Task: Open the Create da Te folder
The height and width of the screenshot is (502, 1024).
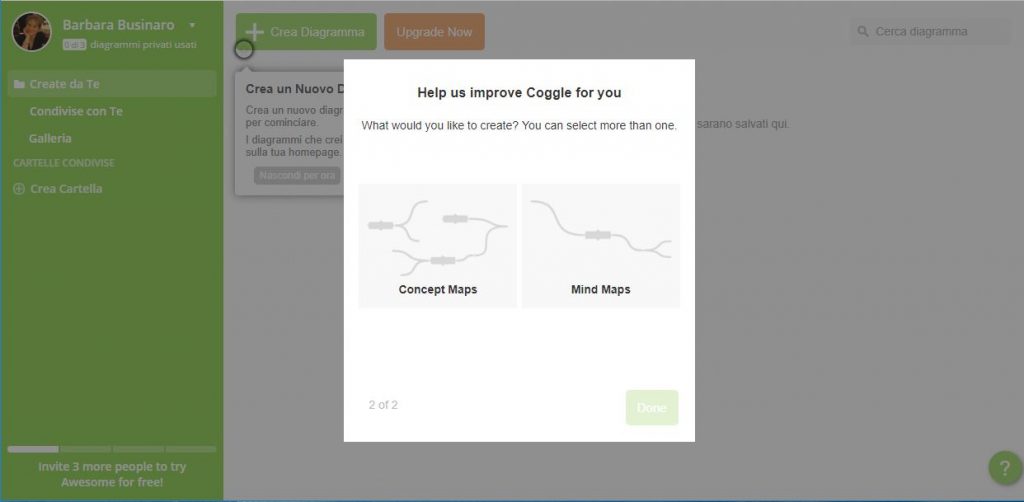Action: [112, 84]
